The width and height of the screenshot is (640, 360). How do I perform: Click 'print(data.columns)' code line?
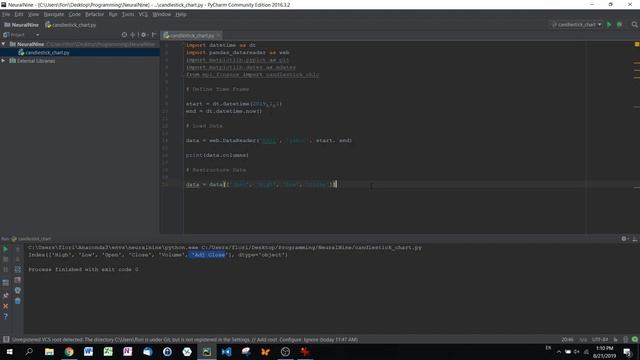[x=217, y=155]
